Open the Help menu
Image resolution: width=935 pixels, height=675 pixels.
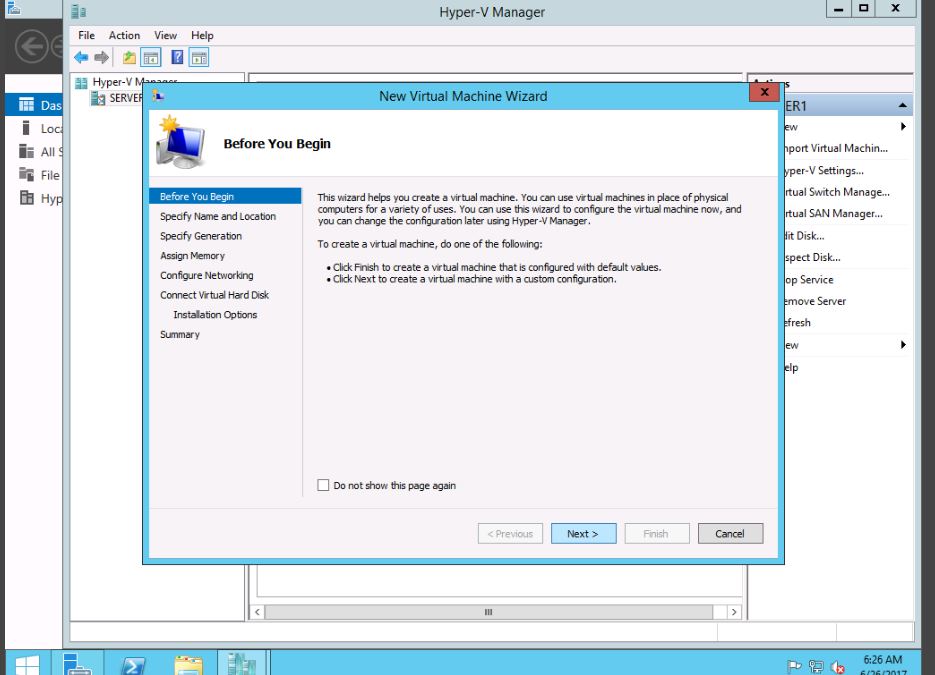(x=202, y=35)
